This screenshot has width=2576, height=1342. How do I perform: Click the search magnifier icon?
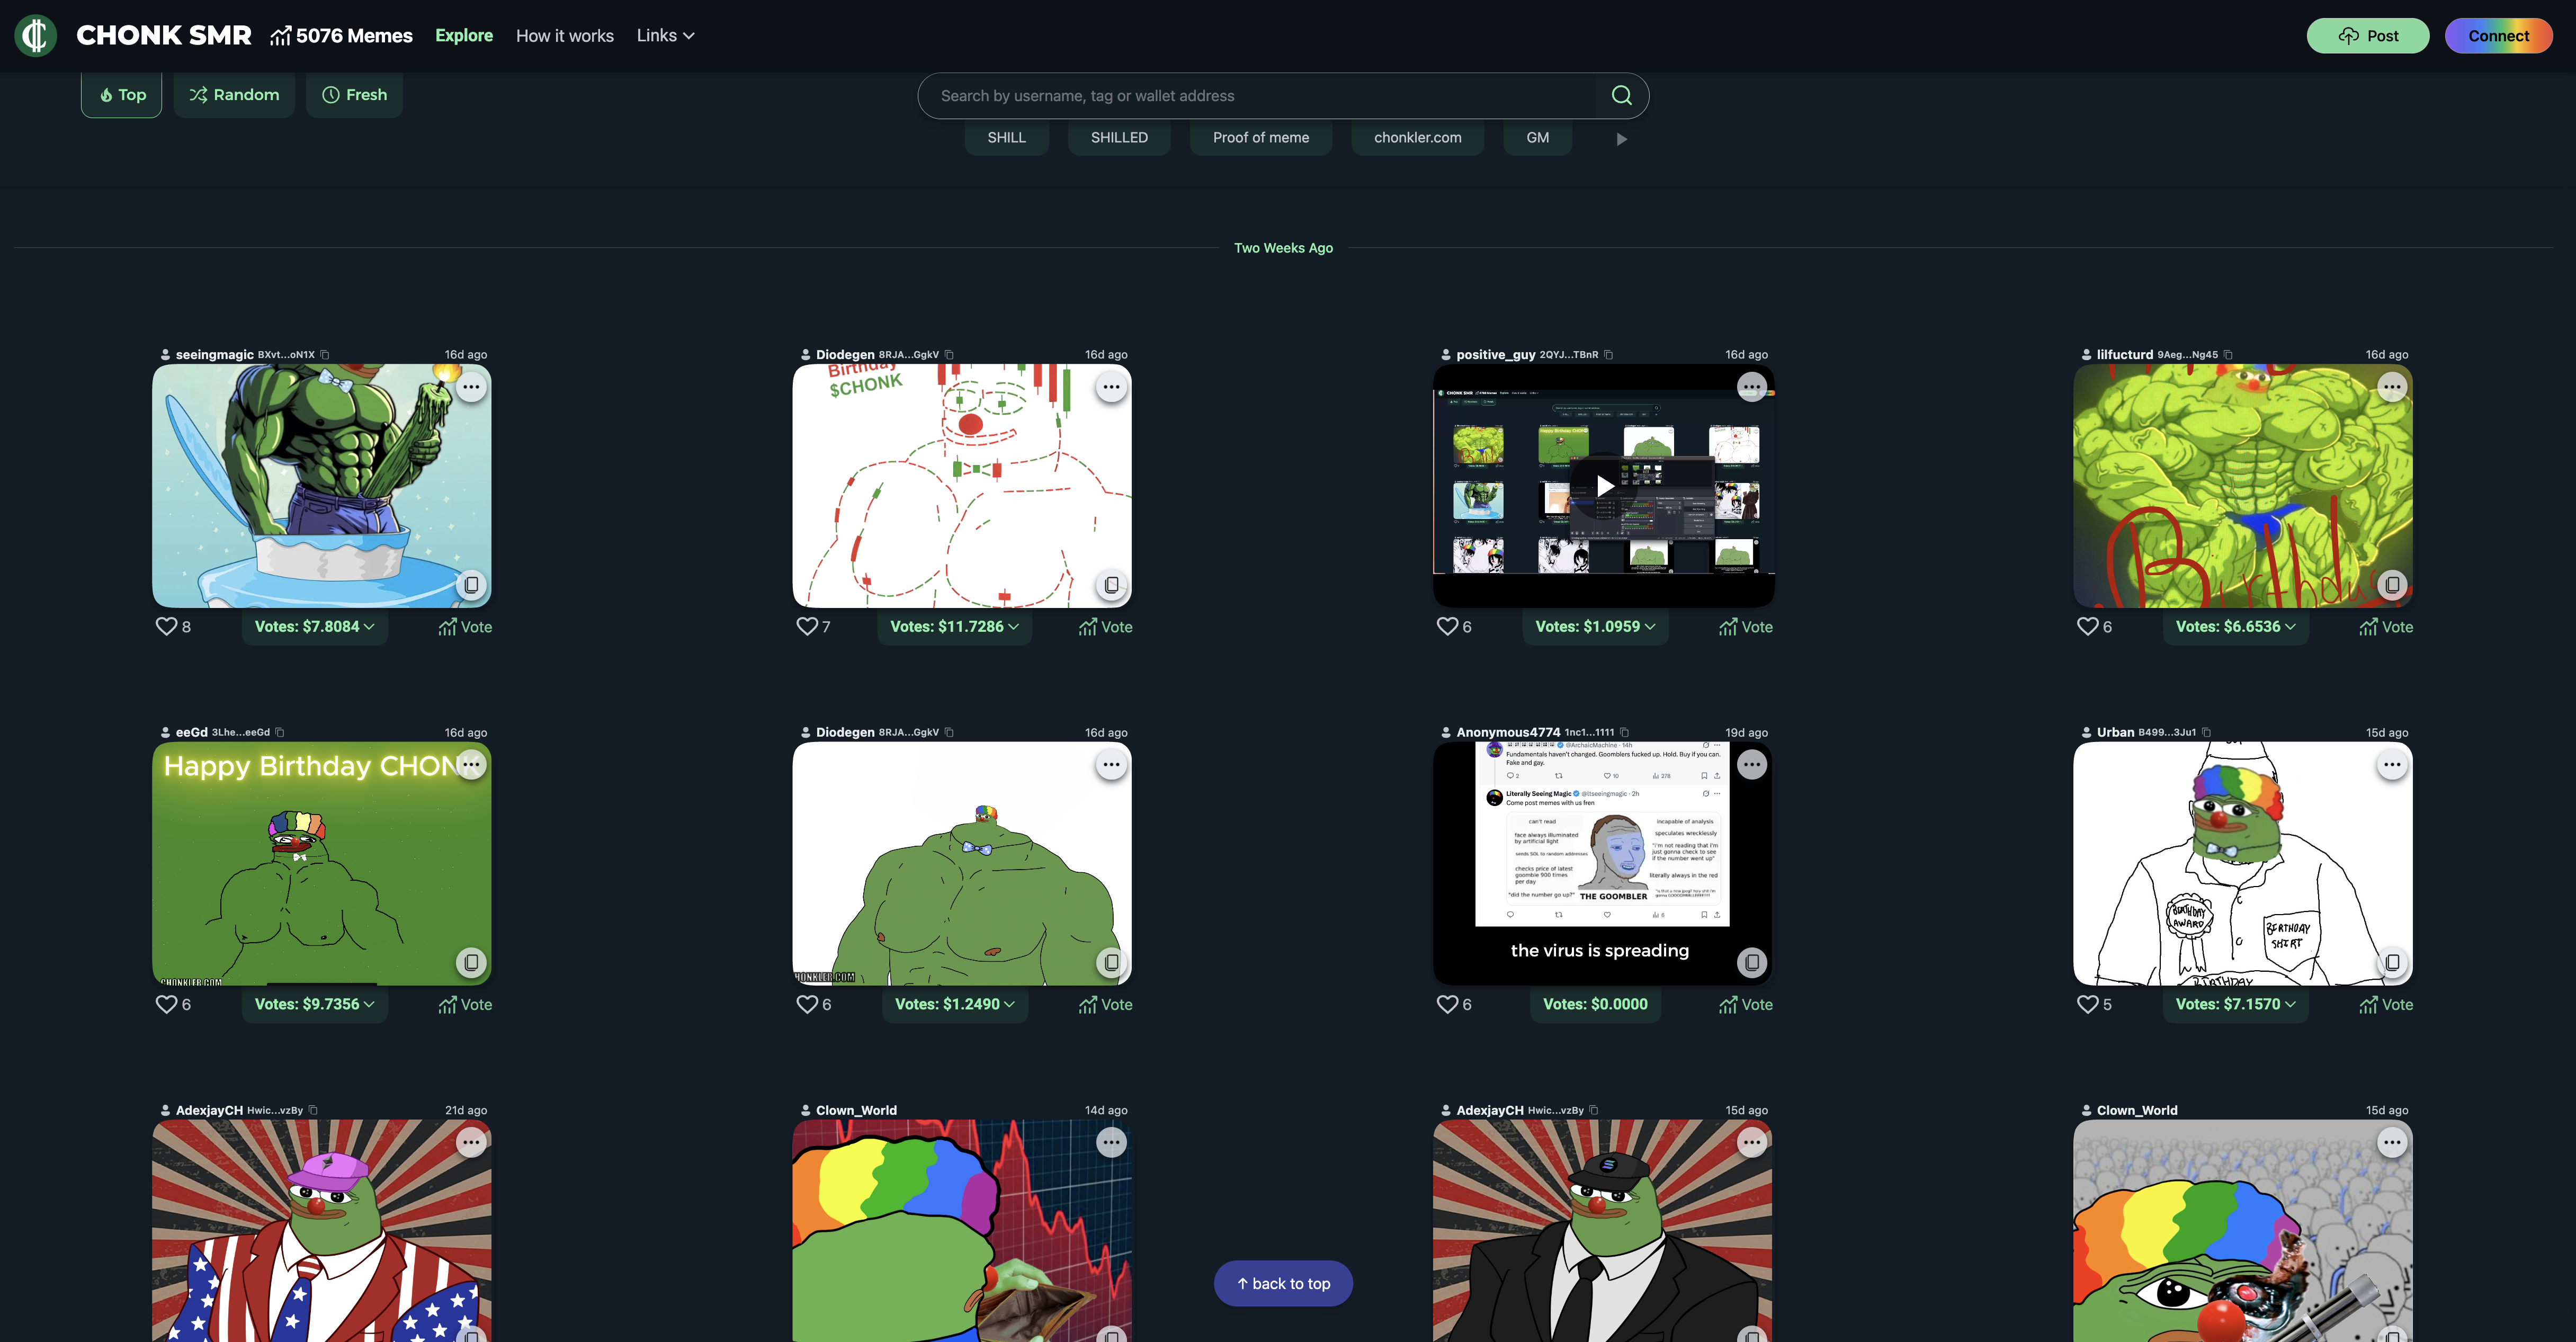pyautogui.click(x=1622, y=95)
